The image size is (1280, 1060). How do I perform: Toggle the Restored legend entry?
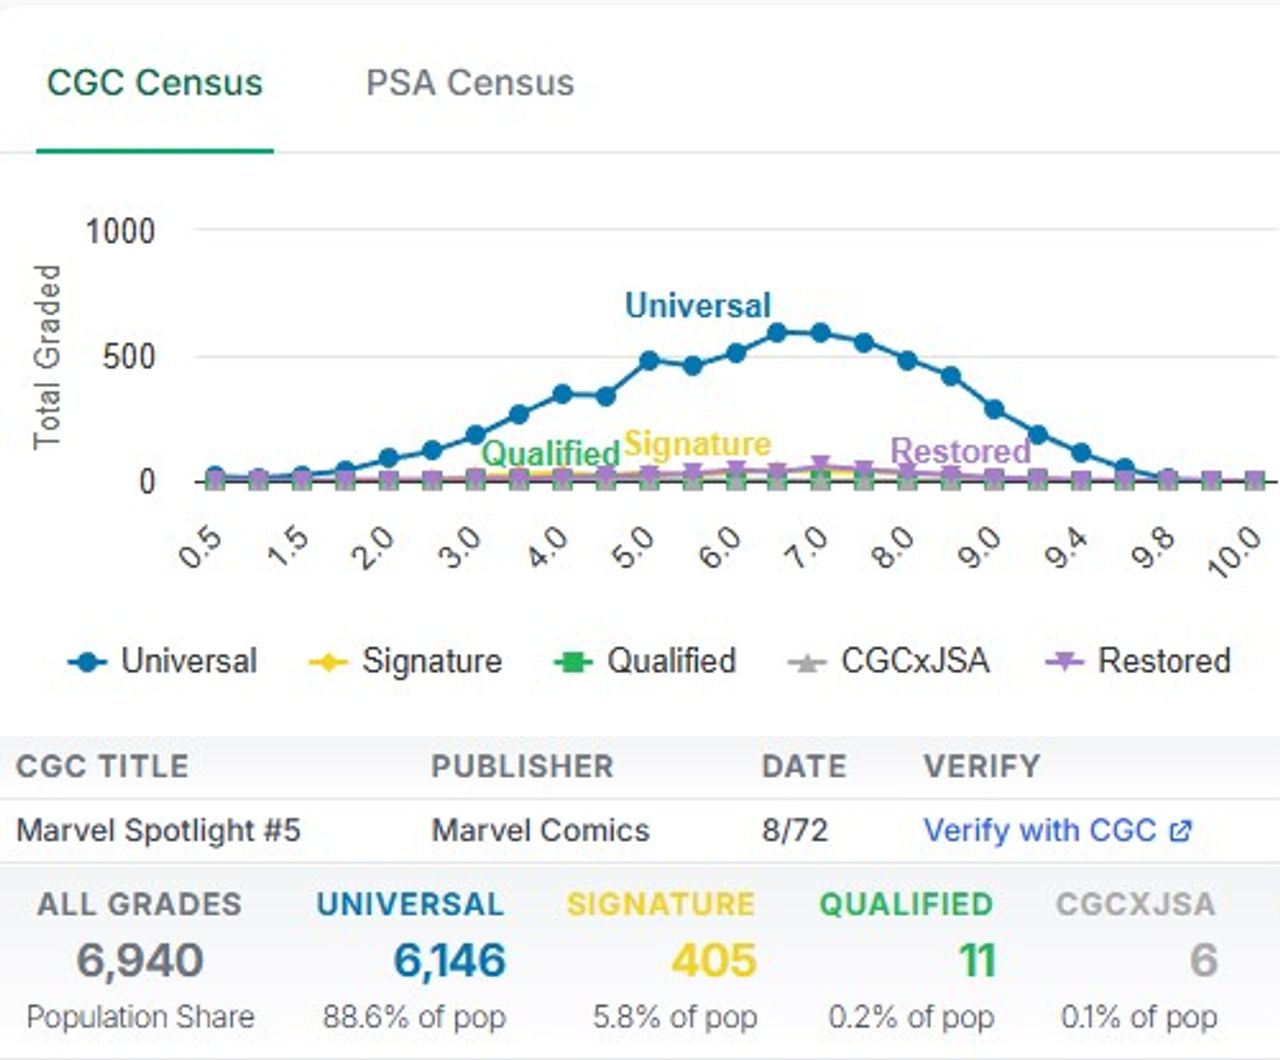1163,661
